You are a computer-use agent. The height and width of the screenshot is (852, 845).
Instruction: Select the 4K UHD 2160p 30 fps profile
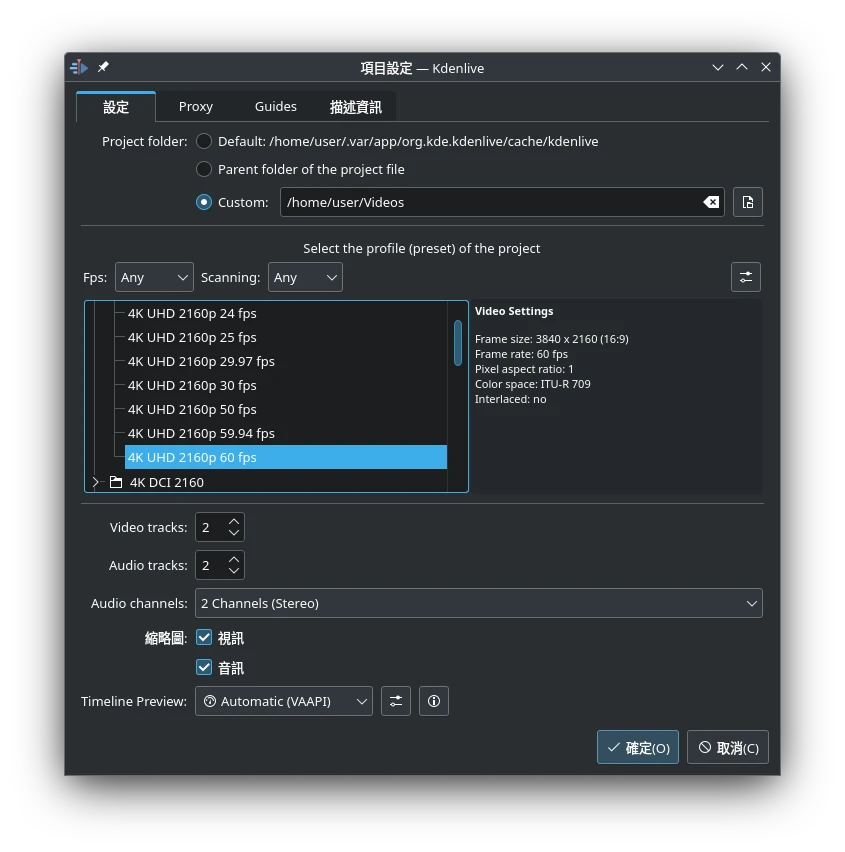[x=192, y=385]
